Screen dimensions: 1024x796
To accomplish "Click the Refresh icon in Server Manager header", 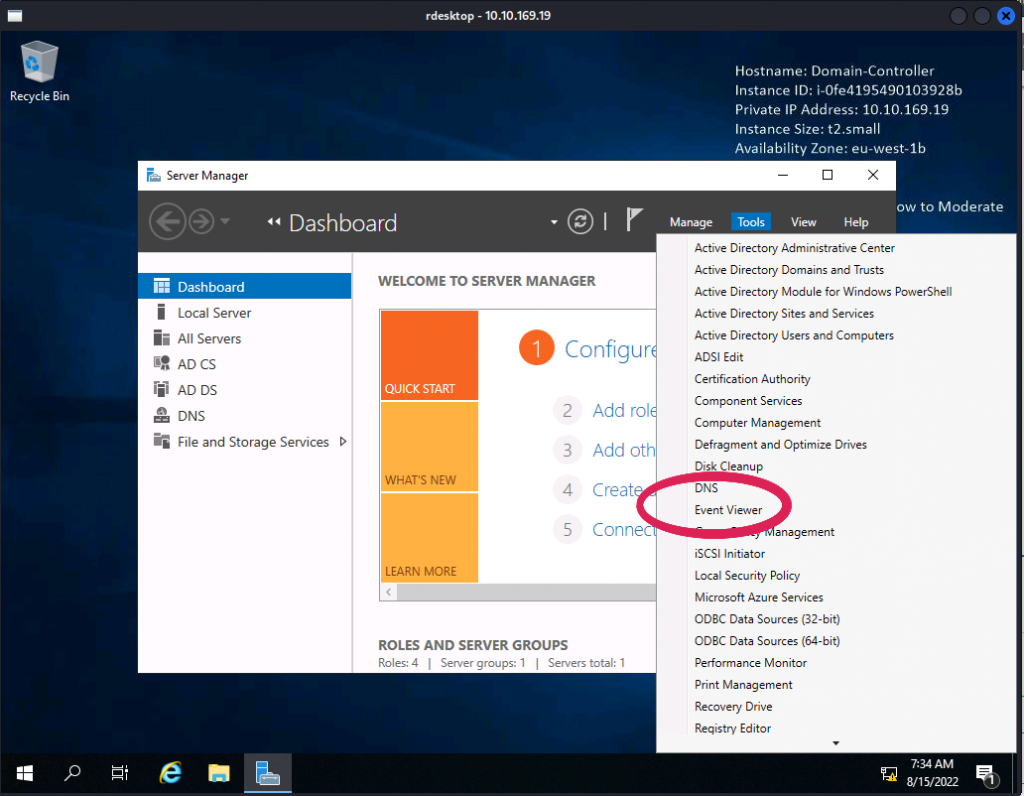I will [580, 222].
